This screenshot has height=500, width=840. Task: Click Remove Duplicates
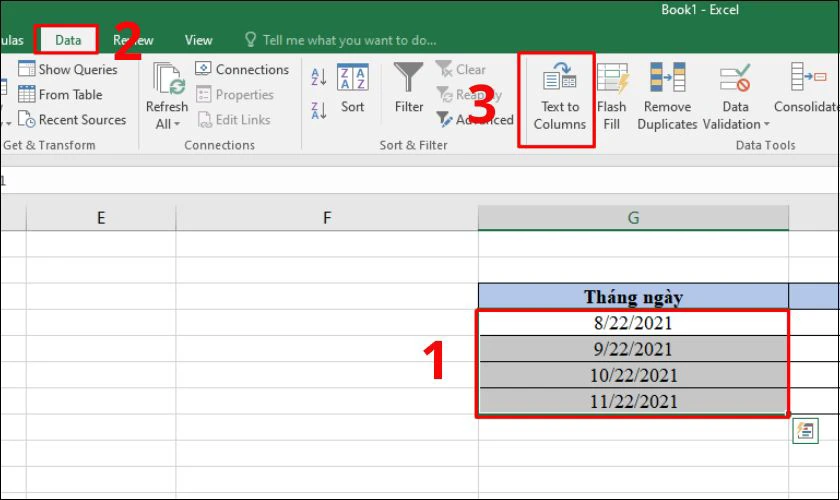pos(667,96)
